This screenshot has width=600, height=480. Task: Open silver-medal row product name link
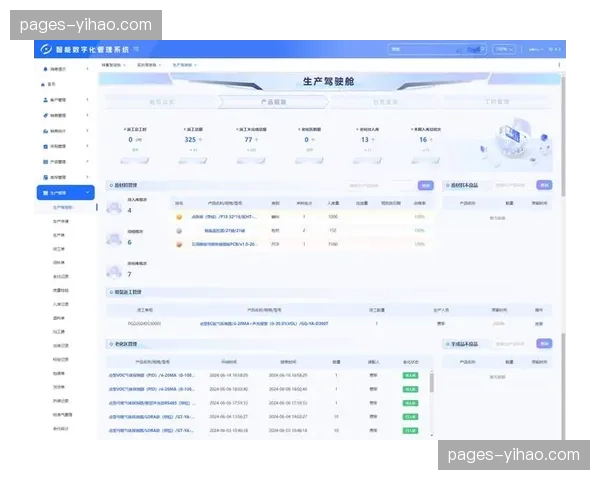click(x=225, y=231)
